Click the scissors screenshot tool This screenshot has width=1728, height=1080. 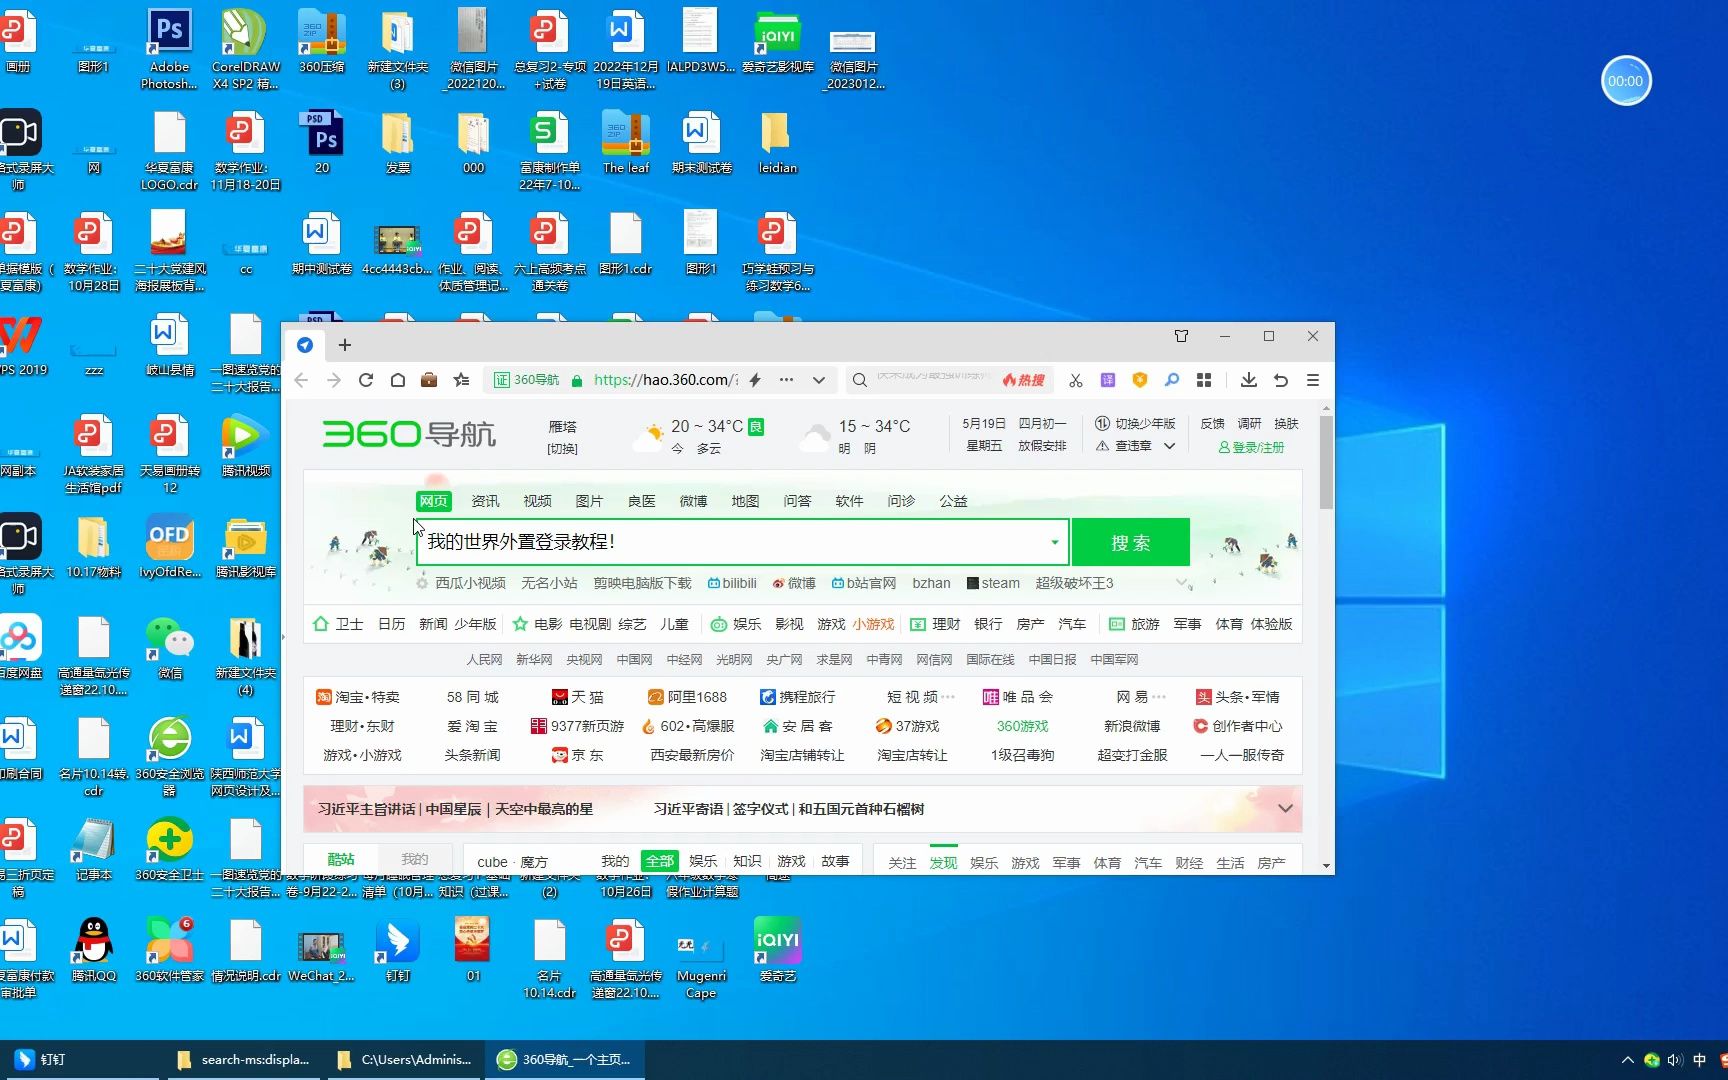pyautogui.click(x=1076, y=380)
